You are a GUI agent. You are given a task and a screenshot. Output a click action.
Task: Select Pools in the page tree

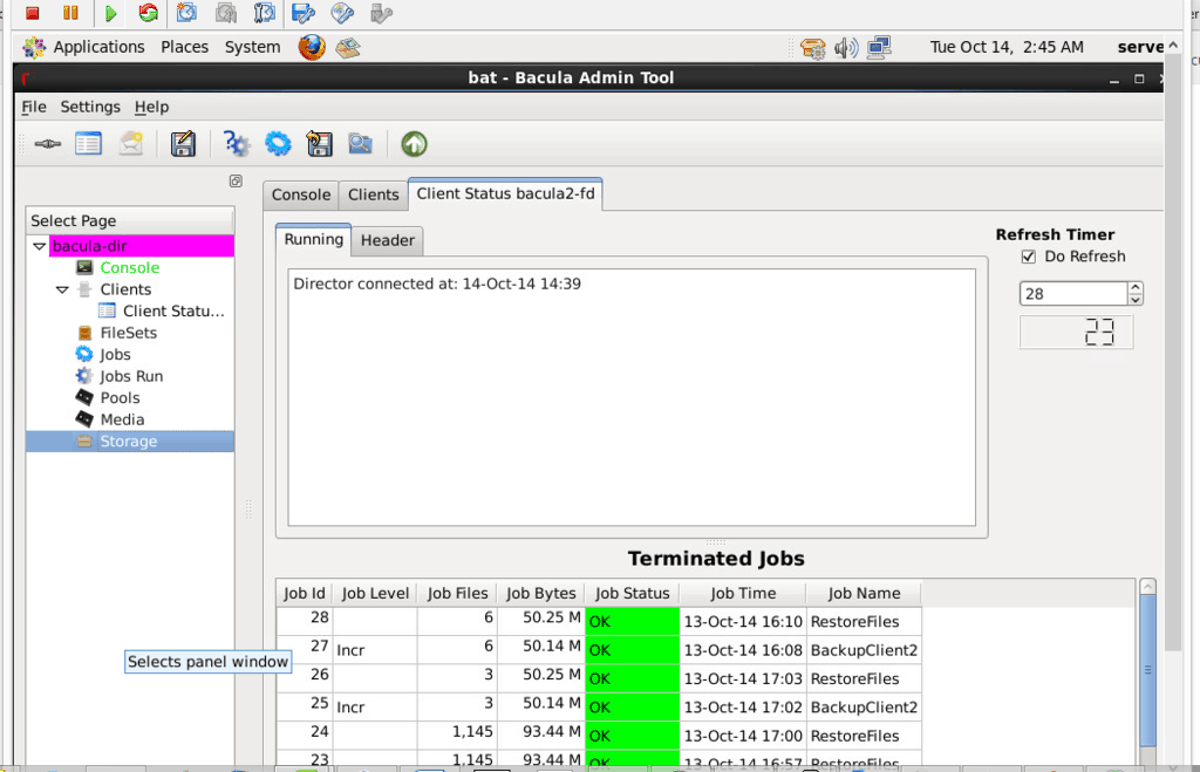click(120, 398)
